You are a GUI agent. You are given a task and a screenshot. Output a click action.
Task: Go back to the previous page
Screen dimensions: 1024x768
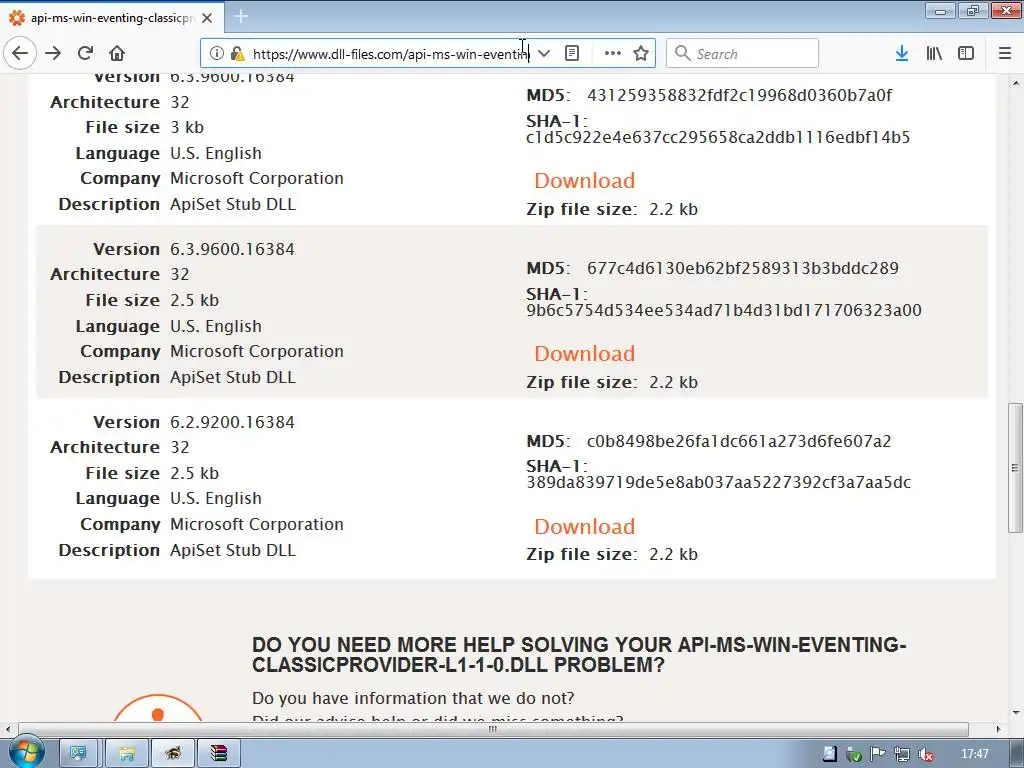click(20, 54)
